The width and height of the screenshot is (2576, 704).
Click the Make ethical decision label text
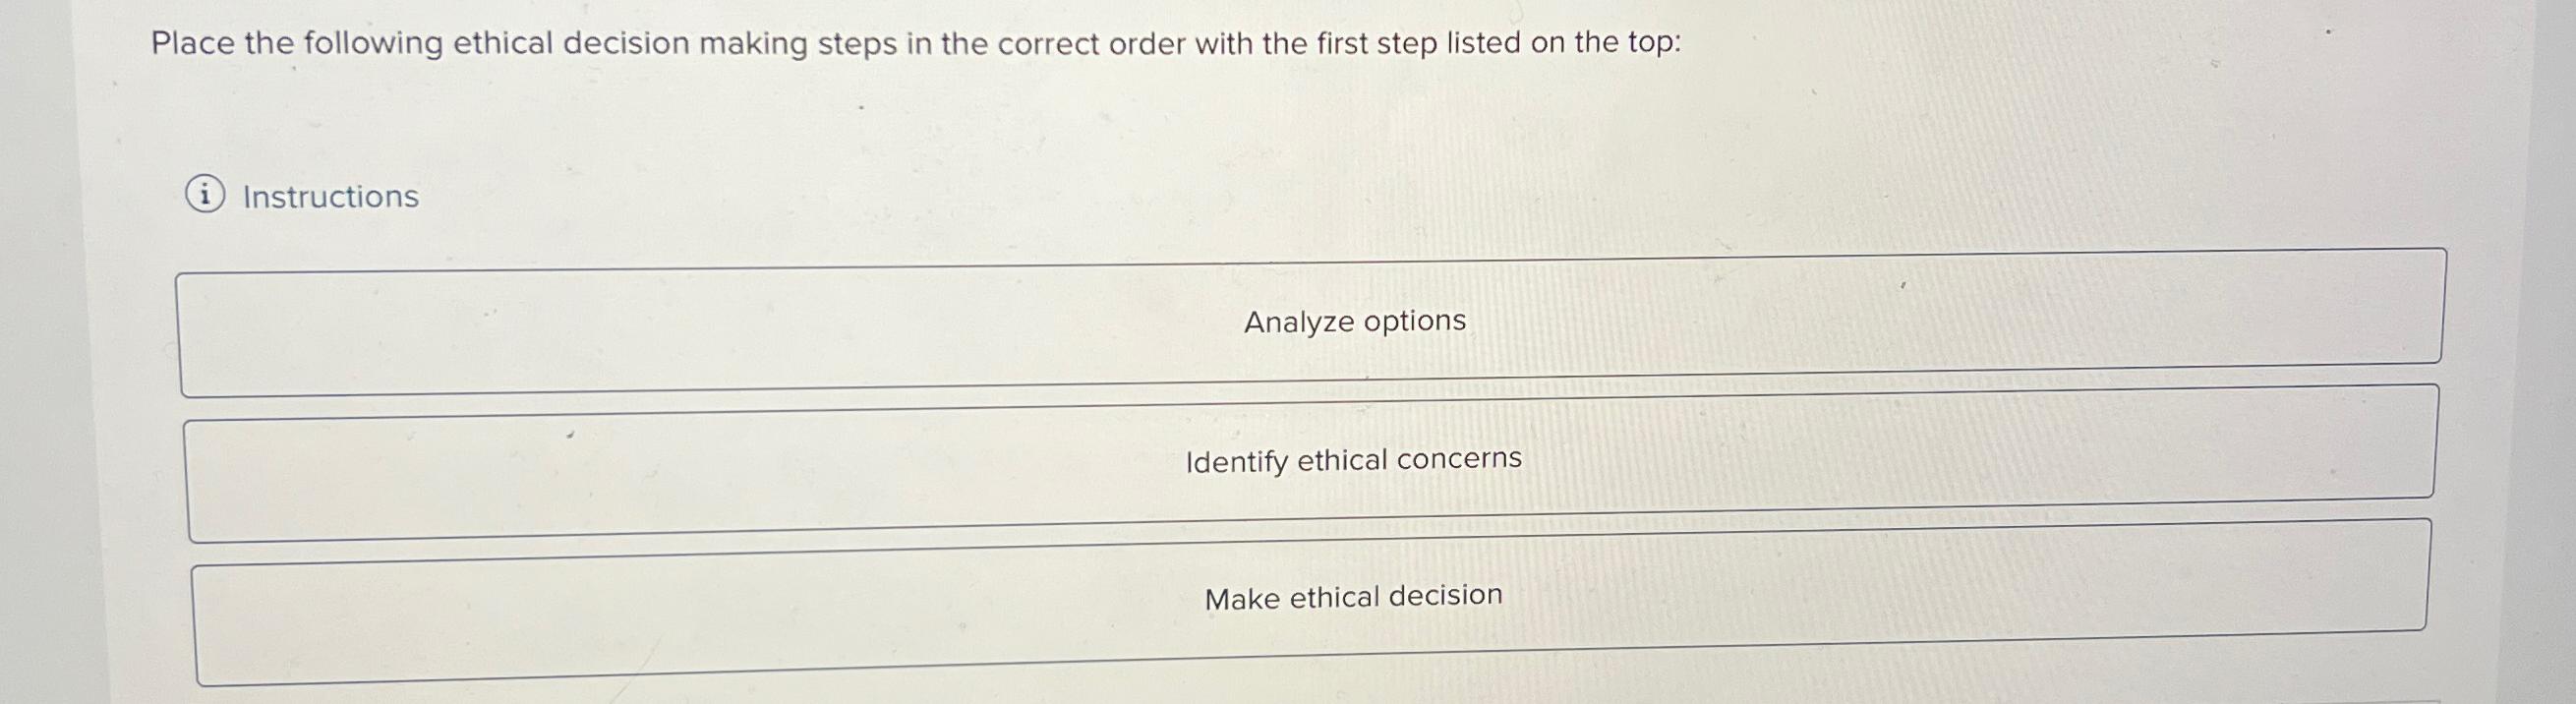tap(1352, 596)
